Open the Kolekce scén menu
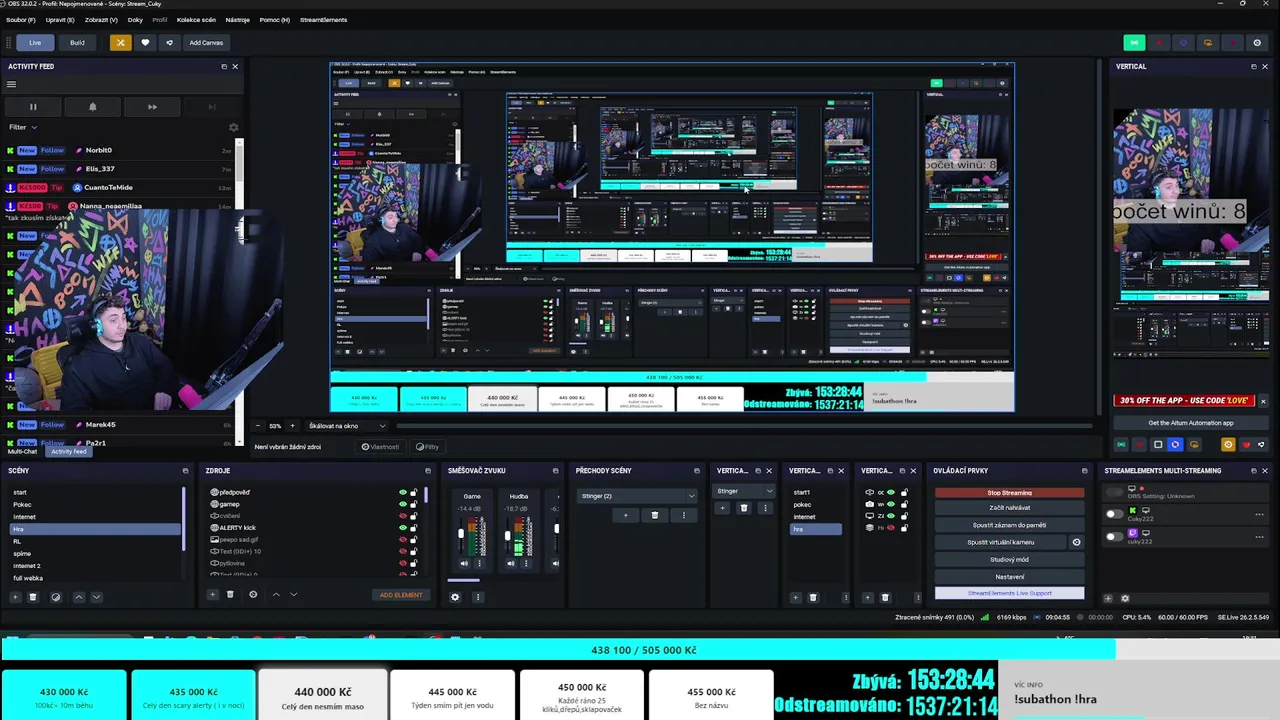 [196, 20]
